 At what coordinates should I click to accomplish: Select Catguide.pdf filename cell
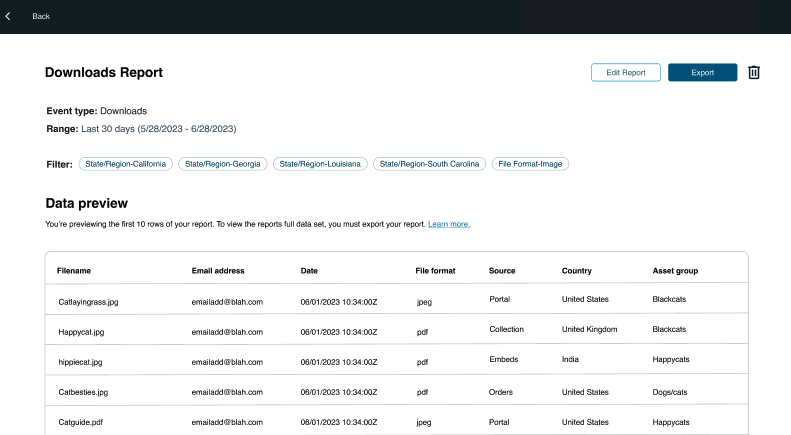tap(81, 422)
